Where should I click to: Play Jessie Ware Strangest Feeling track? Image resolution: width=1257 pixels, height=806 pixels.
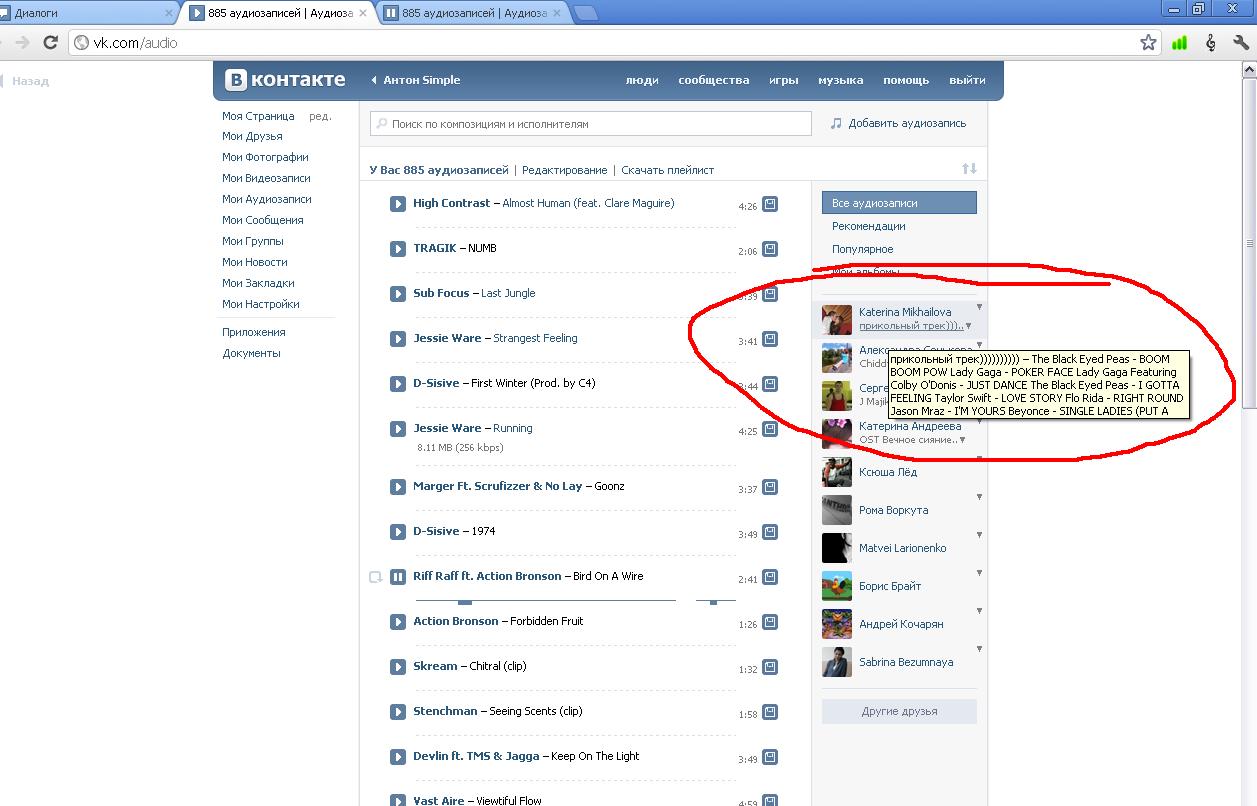[398, 339]
